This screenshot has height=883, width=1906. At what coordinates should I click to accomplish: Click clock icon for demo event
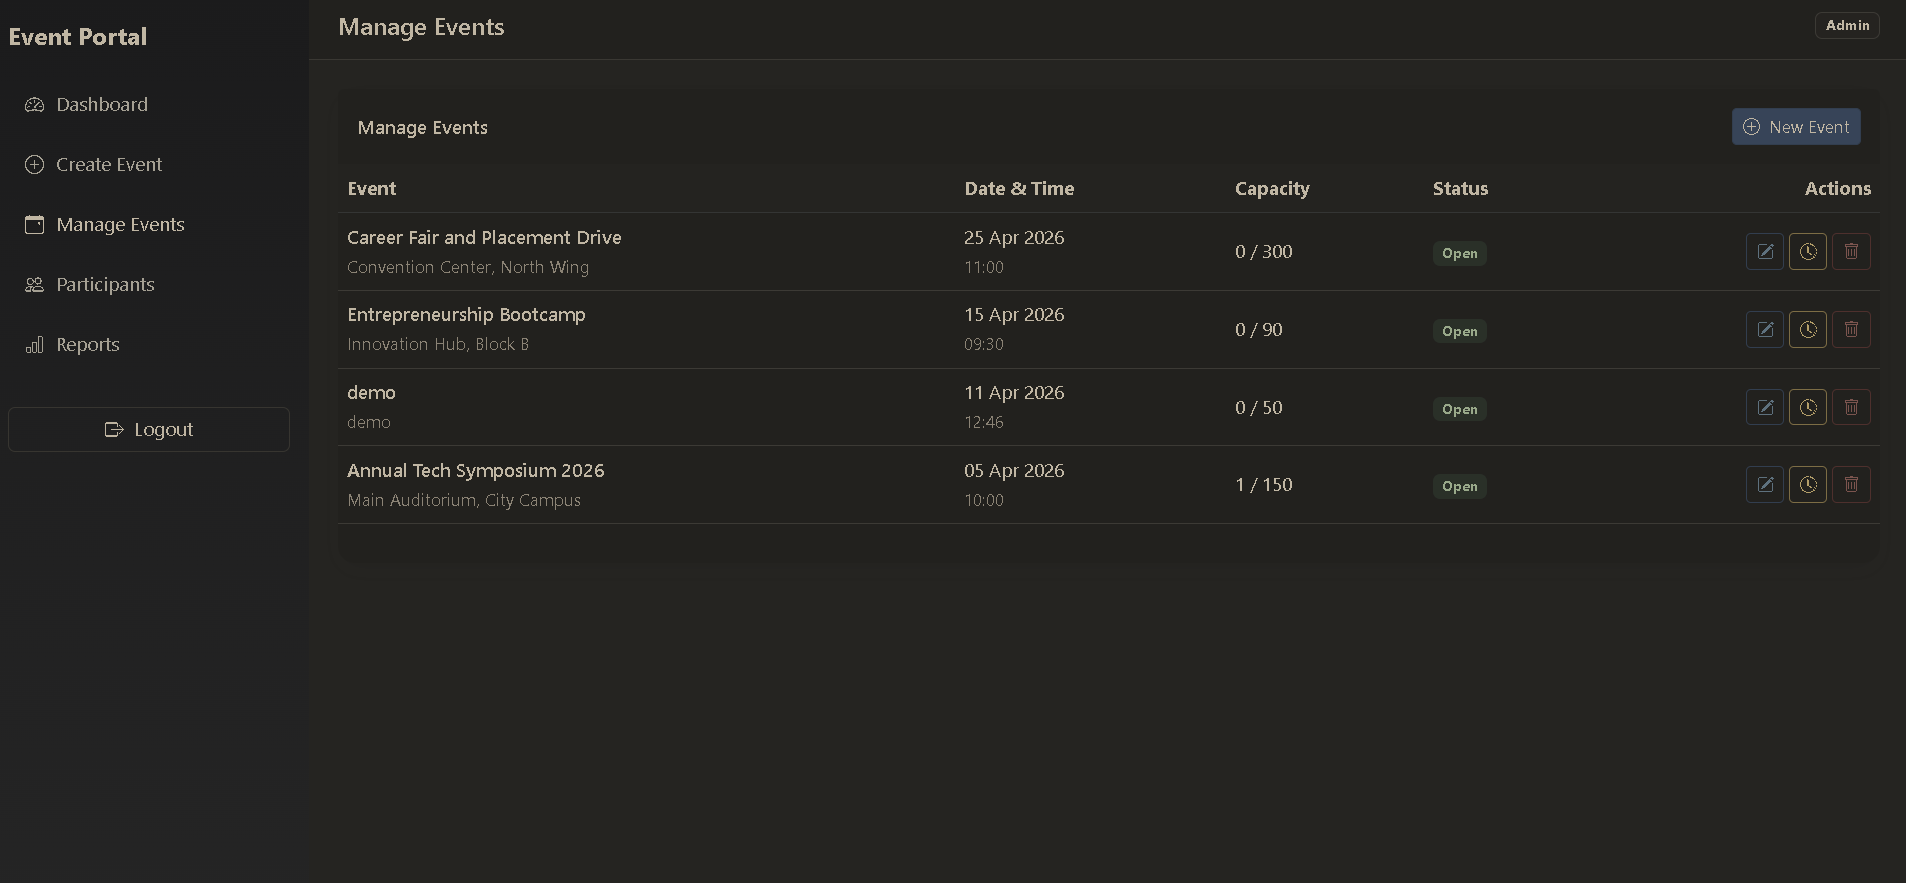pos(1808,407)
